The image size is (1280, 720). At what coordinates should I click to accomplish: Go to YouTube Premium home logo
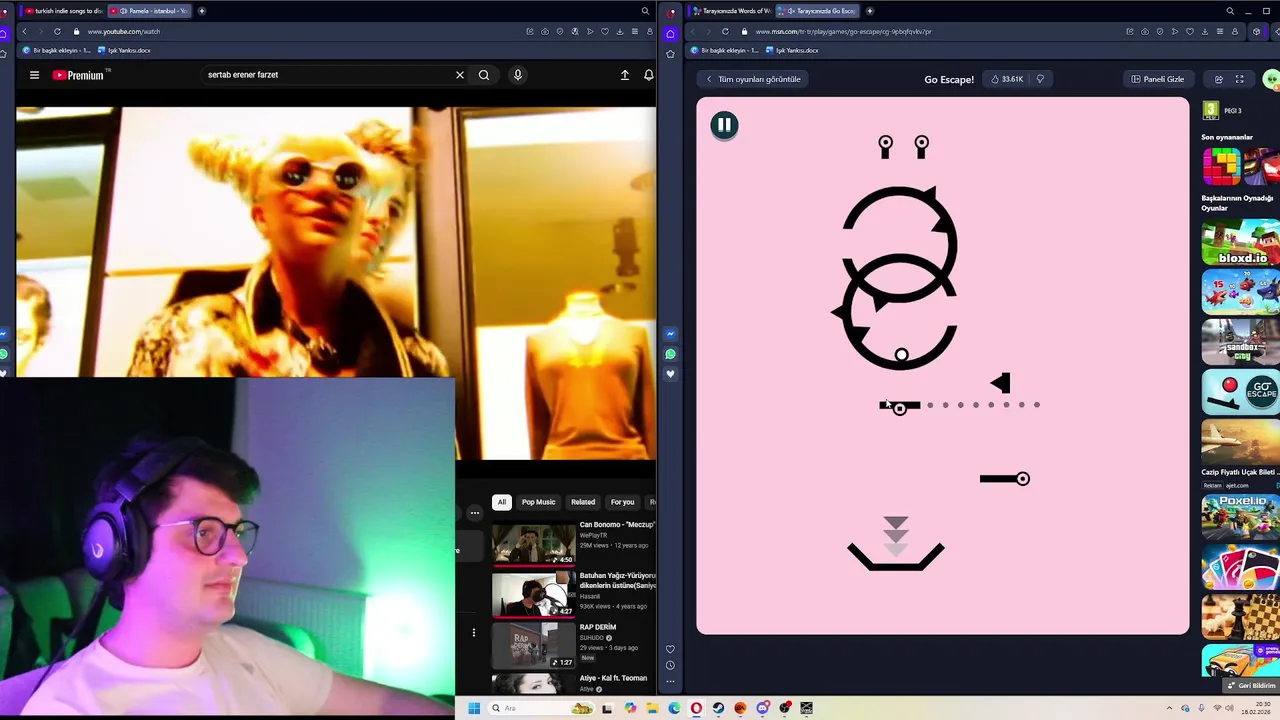79,75
